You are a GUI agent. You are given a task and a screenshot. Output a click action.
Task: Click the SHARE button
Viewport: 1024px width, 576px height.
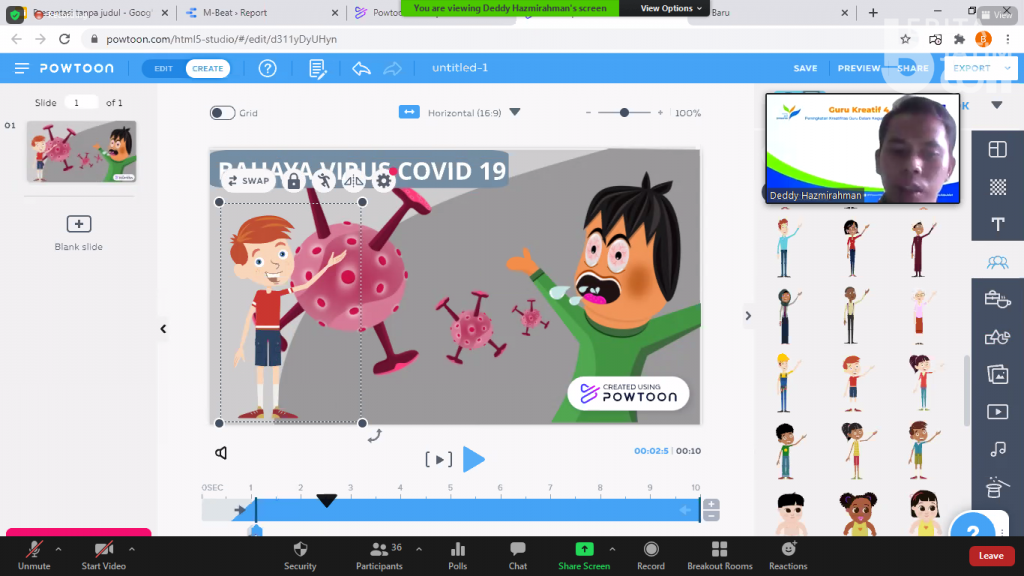click(912, 68)
